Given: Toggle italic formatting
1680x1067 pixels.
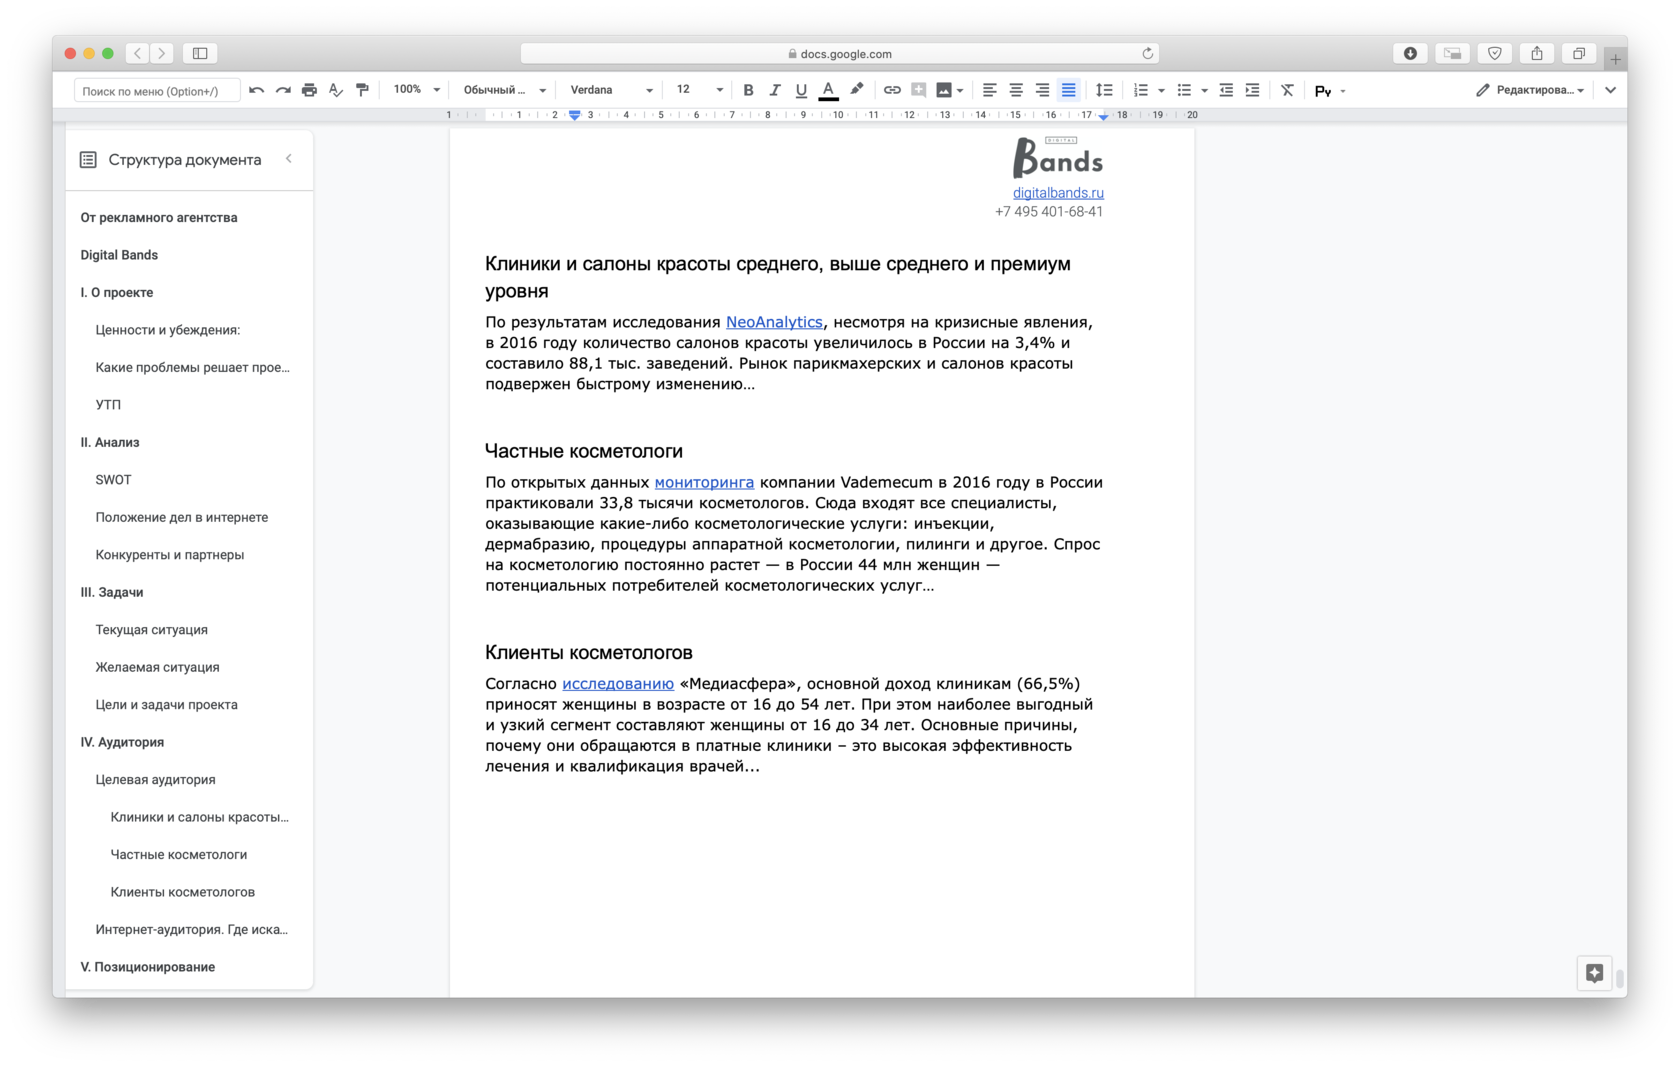Looking at the screenshot, I should (774, 90).
